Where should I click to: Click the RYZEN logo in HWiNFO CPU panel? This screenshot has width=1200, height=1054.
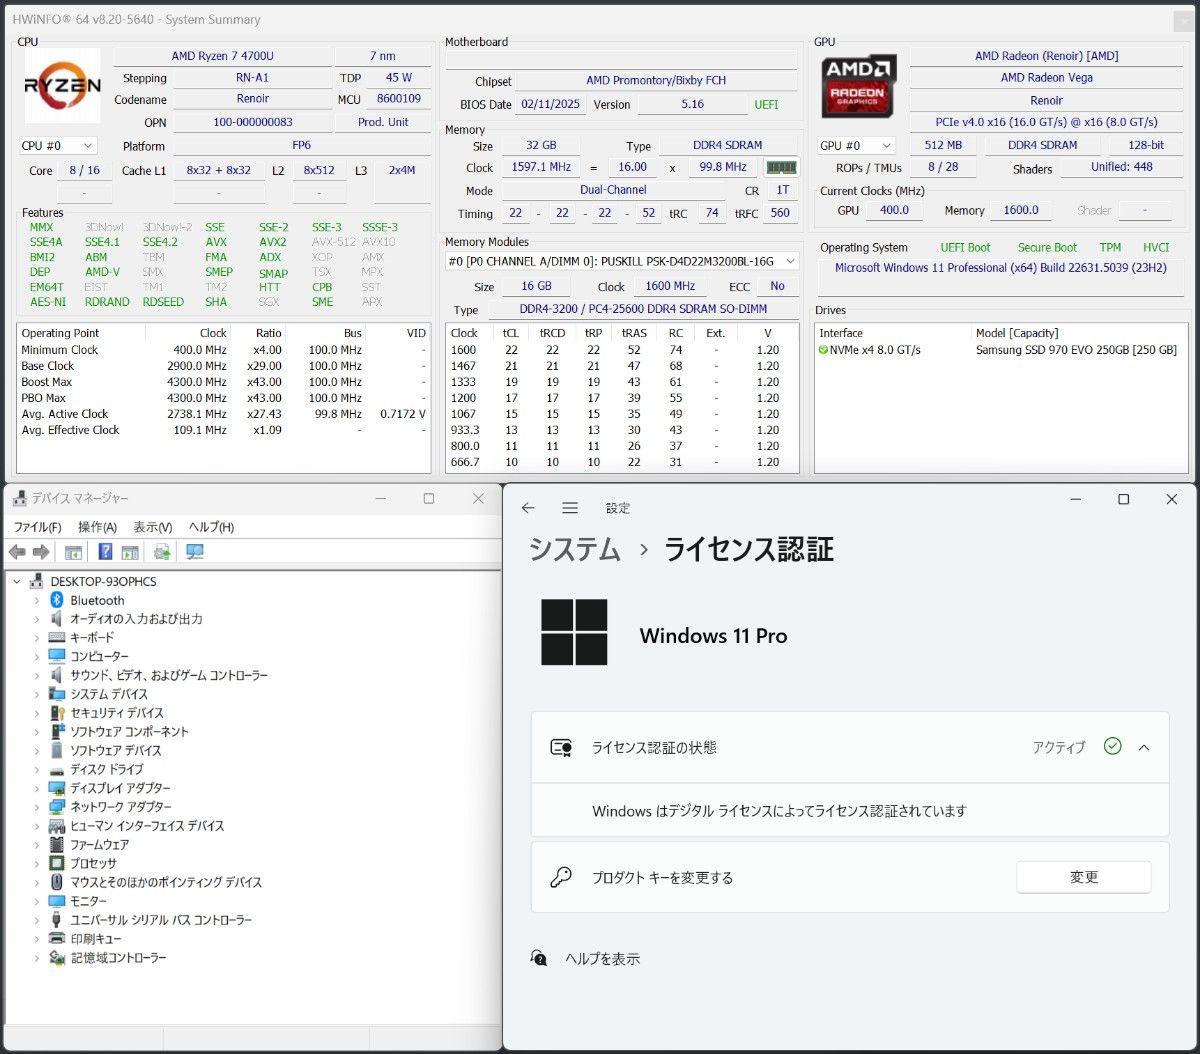pyautogui.click(x=62, y=86)
